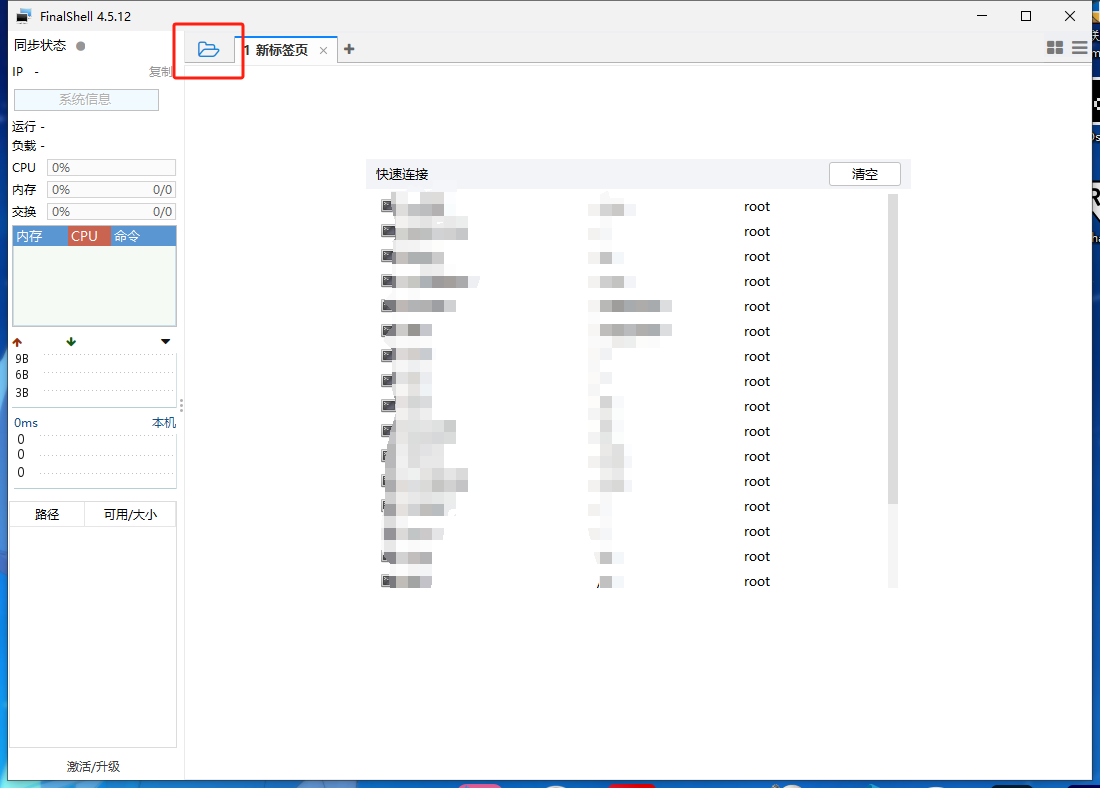Click the 路径 column header
The image size is (1100, 788).
coord(47,514)
